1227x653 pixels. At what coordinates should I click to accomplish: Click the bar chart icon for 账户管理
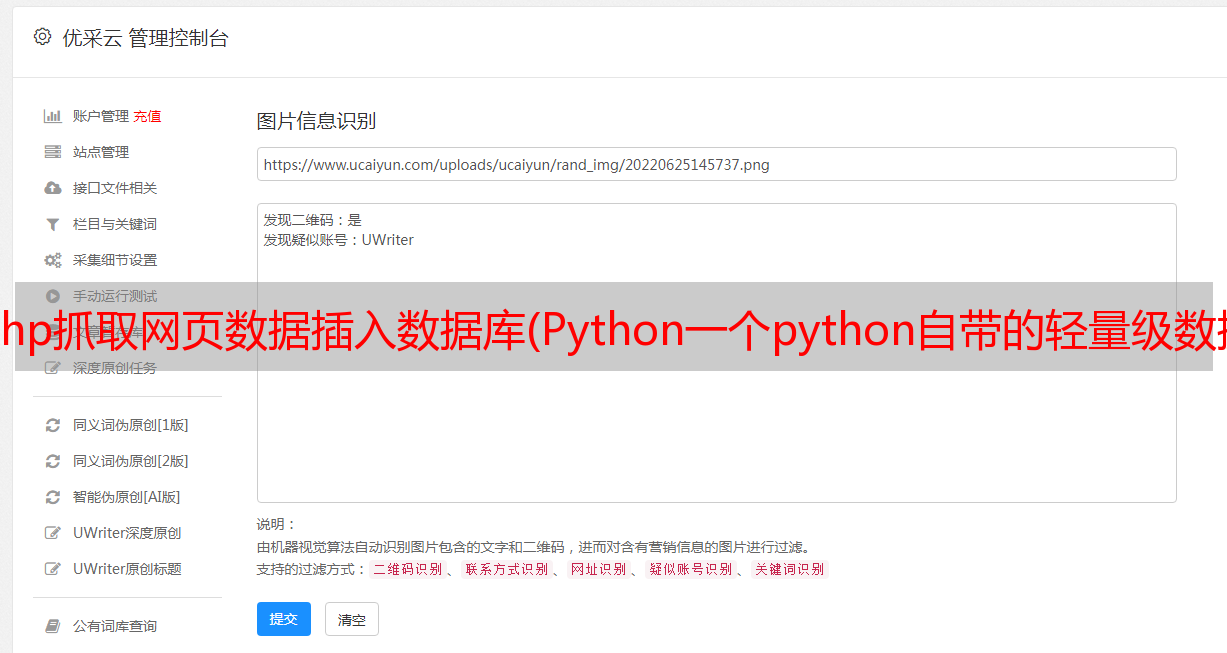click(53, 116)
